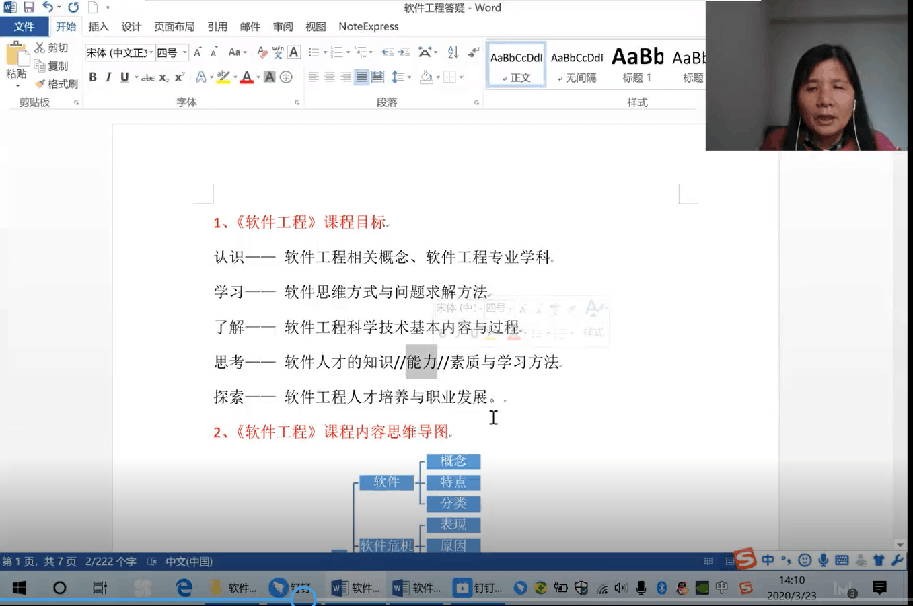Image resolution: width=913 pixels, height=606 pixels.
Task: Click the Paste icon in the clipboard group
Action: (16, 61)
